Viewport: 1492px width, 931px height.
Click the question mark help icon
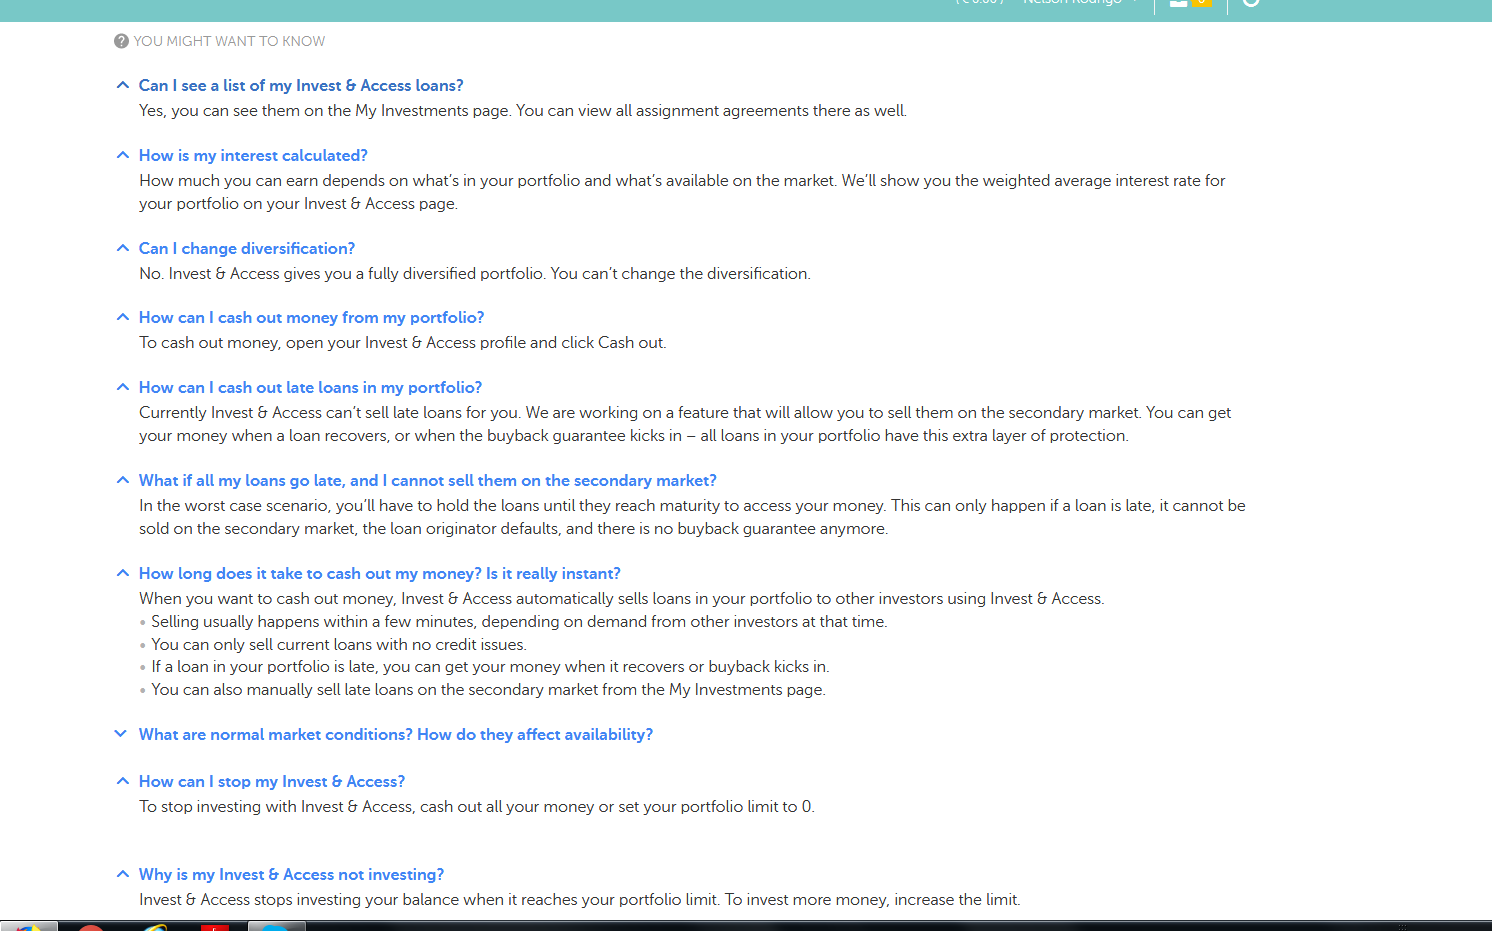click(x=121, y=41)
